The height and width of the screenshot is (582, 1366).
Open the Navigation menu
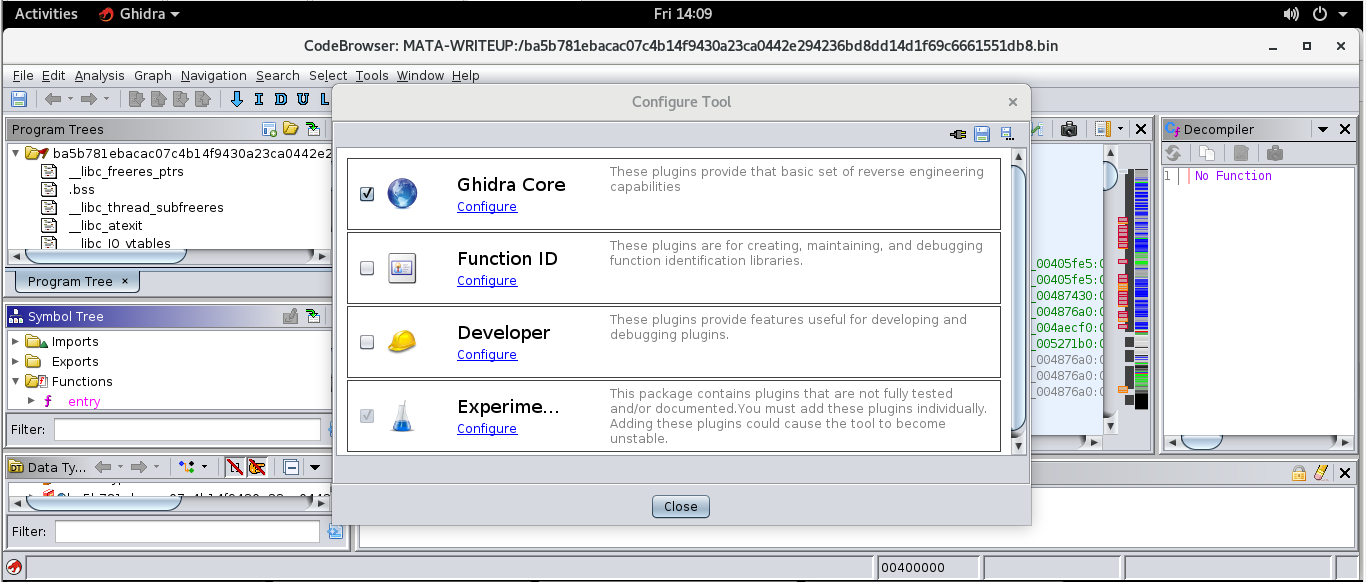(x=214, y=76)
